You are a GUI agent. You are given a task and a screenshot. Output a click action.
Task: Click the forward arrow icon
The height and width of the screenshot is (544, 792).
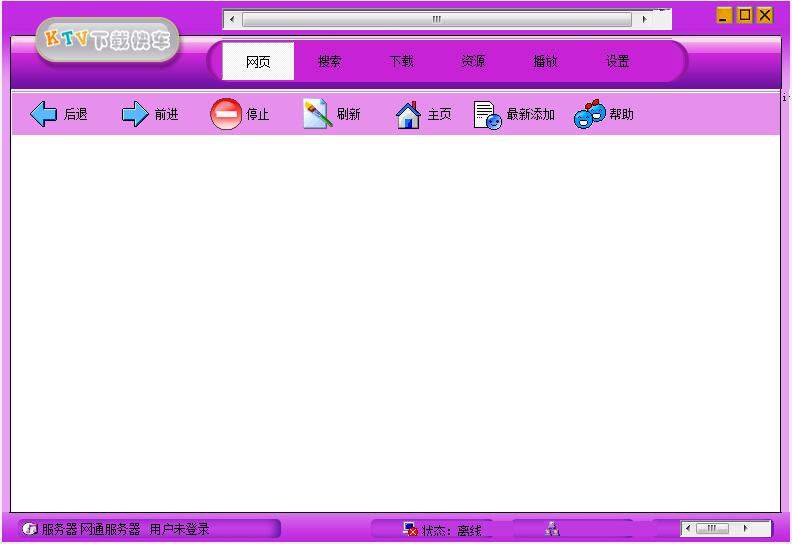click(x=134, y=115)
